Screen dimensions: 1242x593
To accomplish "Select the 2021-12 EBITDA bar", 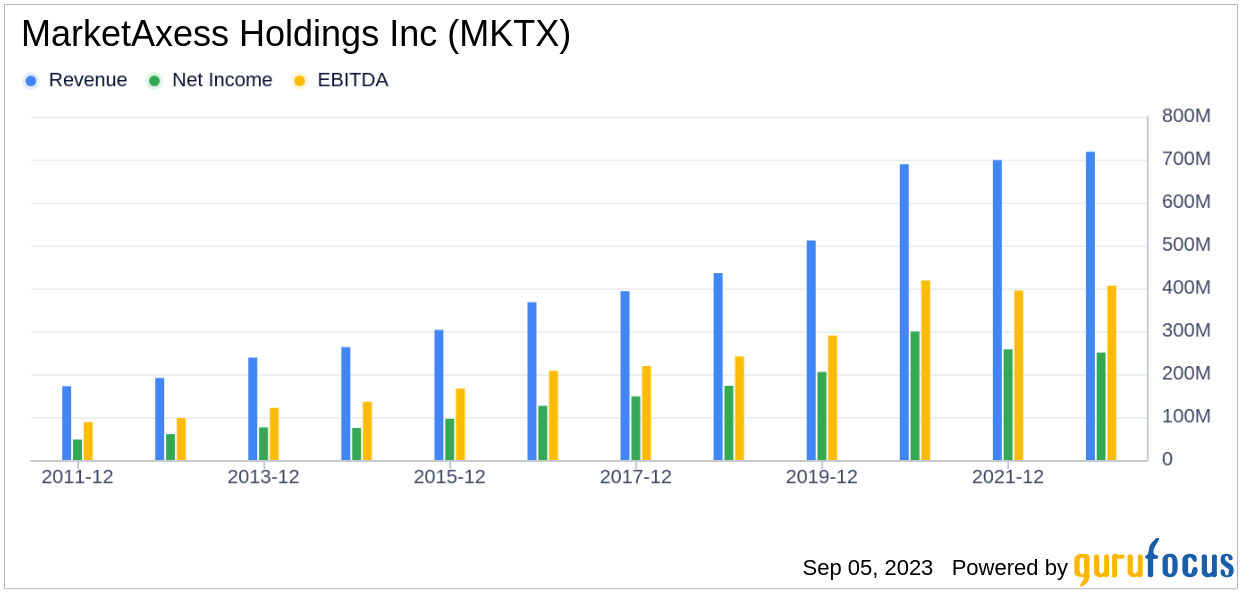I will click(1019, 376).
